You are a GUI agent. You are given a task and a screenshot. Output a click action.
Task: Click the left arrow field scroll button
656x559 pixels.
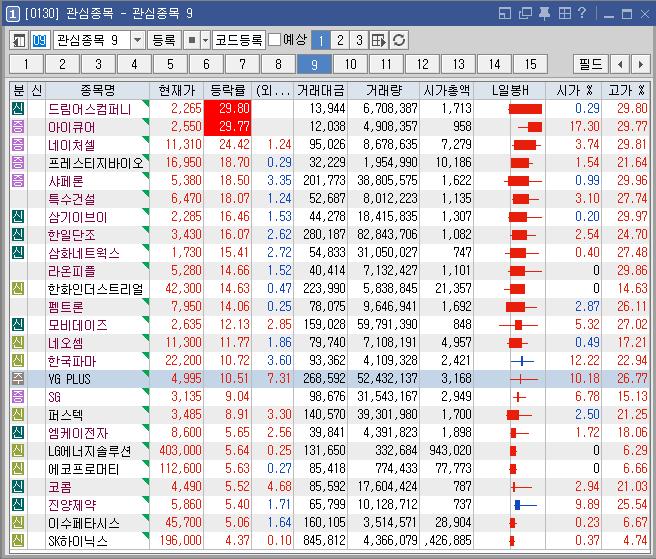(x=620, y=64)
